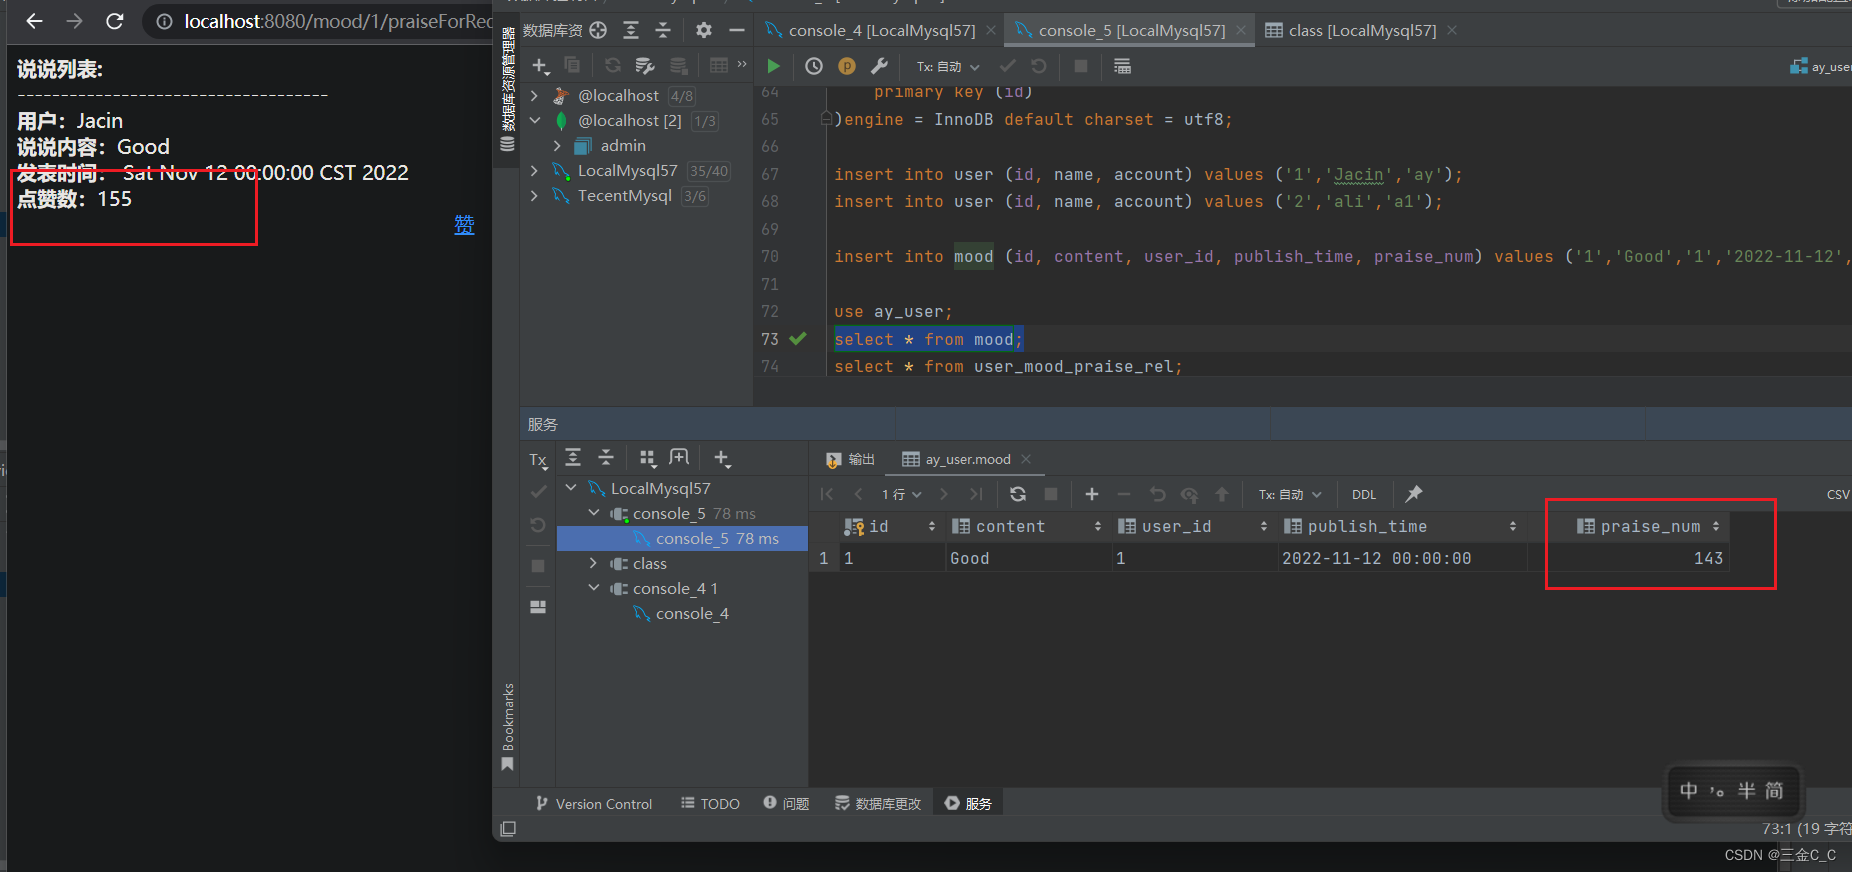Open query history clock icon
Viewport: 1852px width, 872px height.
814,66
